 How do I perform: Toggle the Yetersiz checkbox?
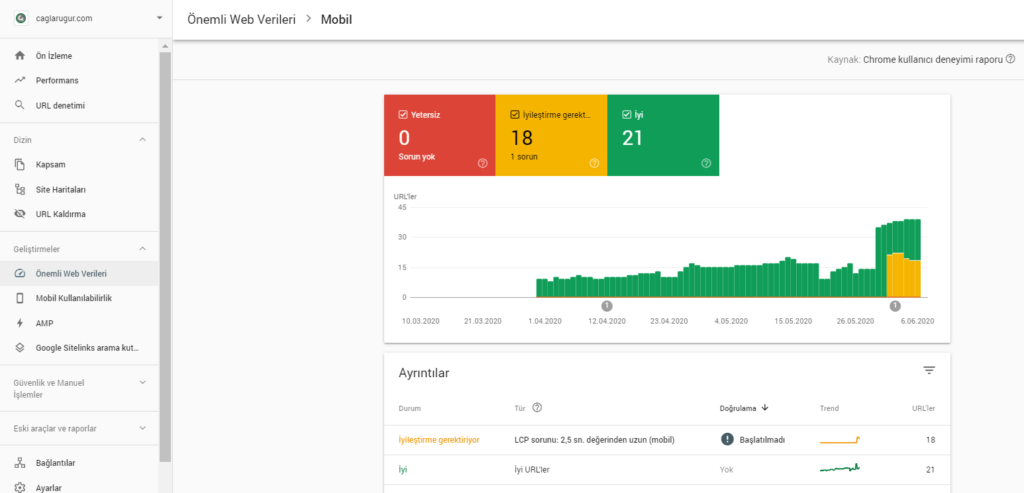403,115
